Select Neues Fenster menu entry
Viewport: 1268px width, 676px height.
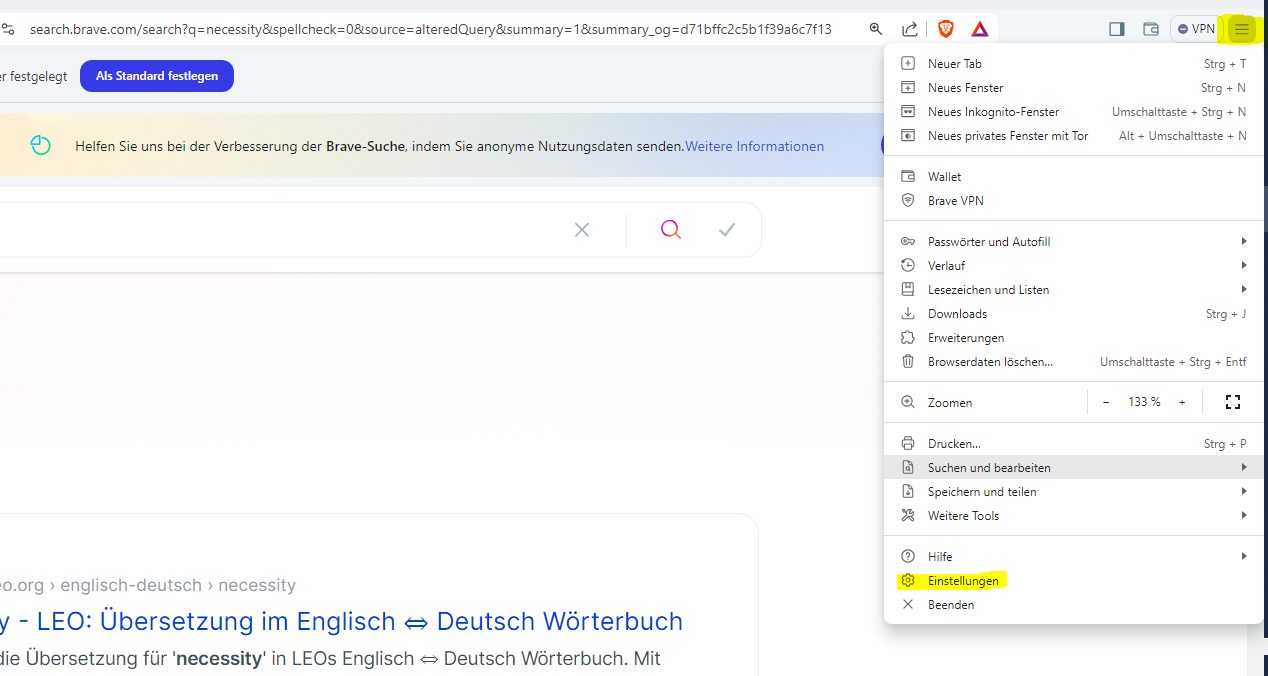(x=1074, y=88)
